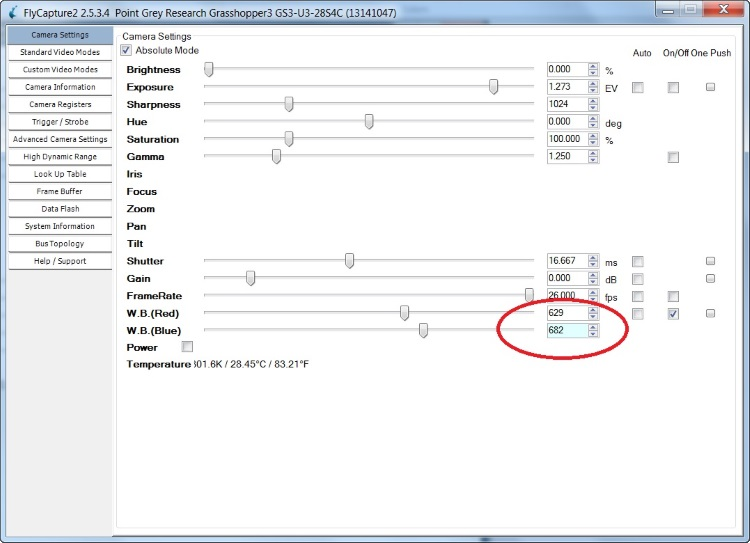The height and width of the screenshot is (543, 750).
Task: Open the Help / Support page
Action: point(60,261)
